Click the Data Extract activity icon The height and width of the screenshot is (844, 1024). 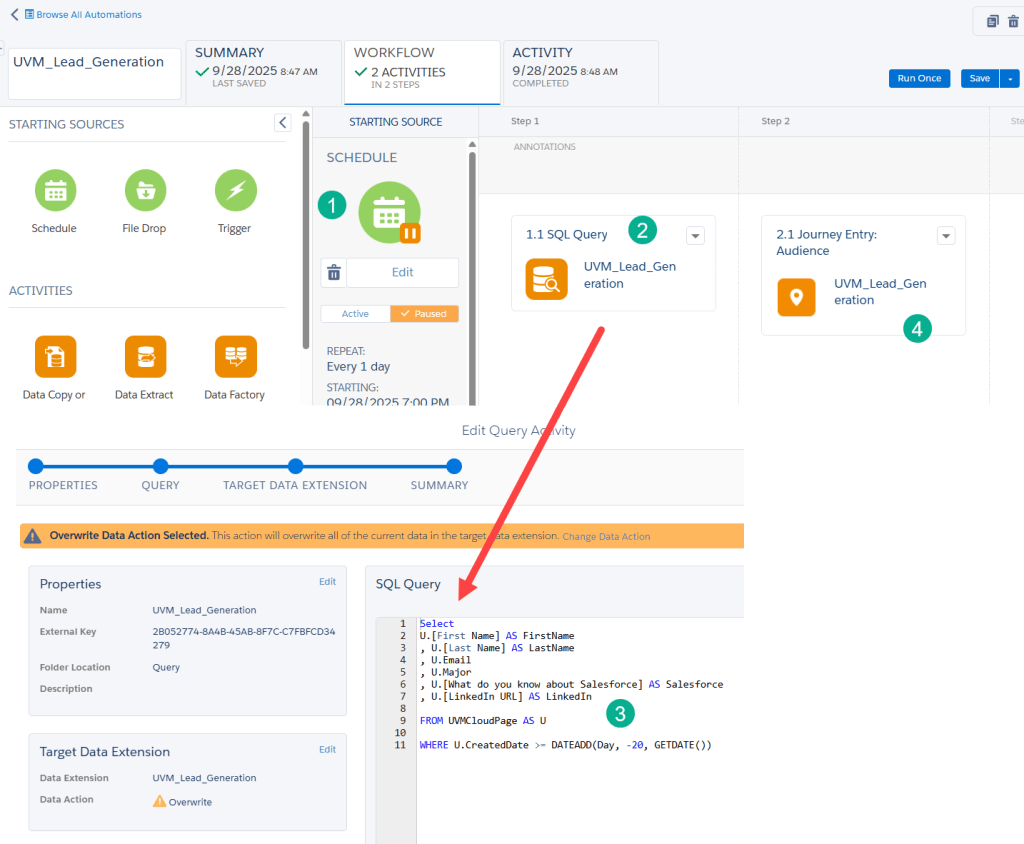click(x=145, y=356)
